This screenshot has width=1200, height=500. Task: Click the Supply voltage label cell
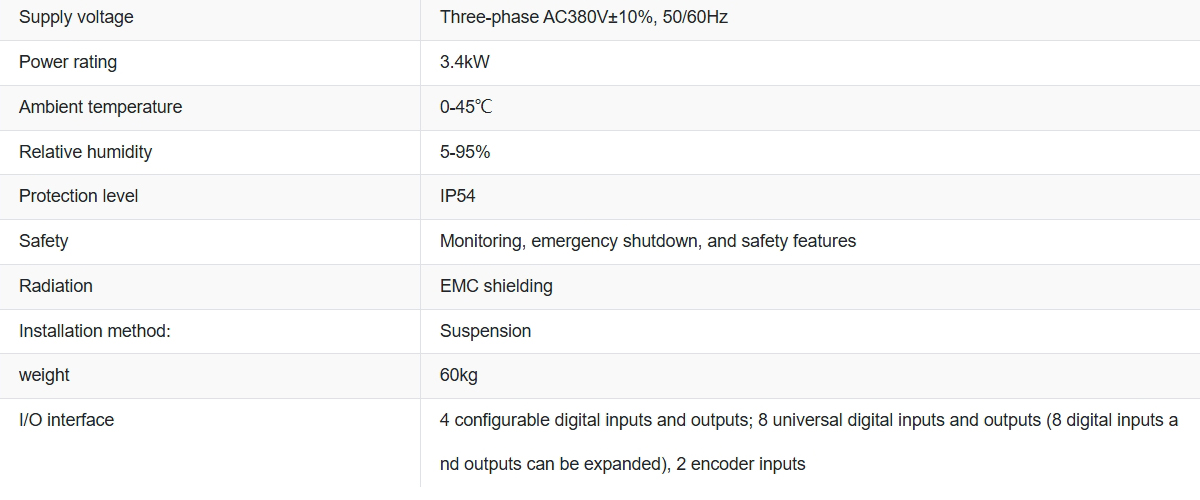[x=76, y=17]
